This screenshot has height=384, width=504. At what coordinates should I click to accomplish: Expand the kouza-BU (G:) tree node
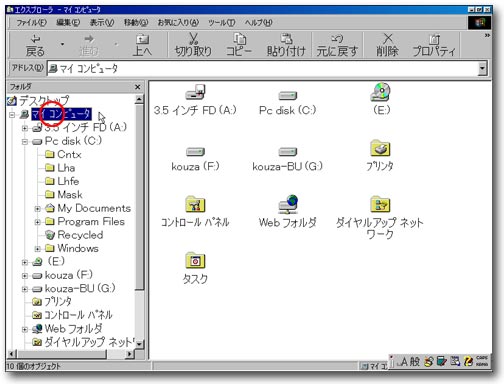tap(25, 289)
